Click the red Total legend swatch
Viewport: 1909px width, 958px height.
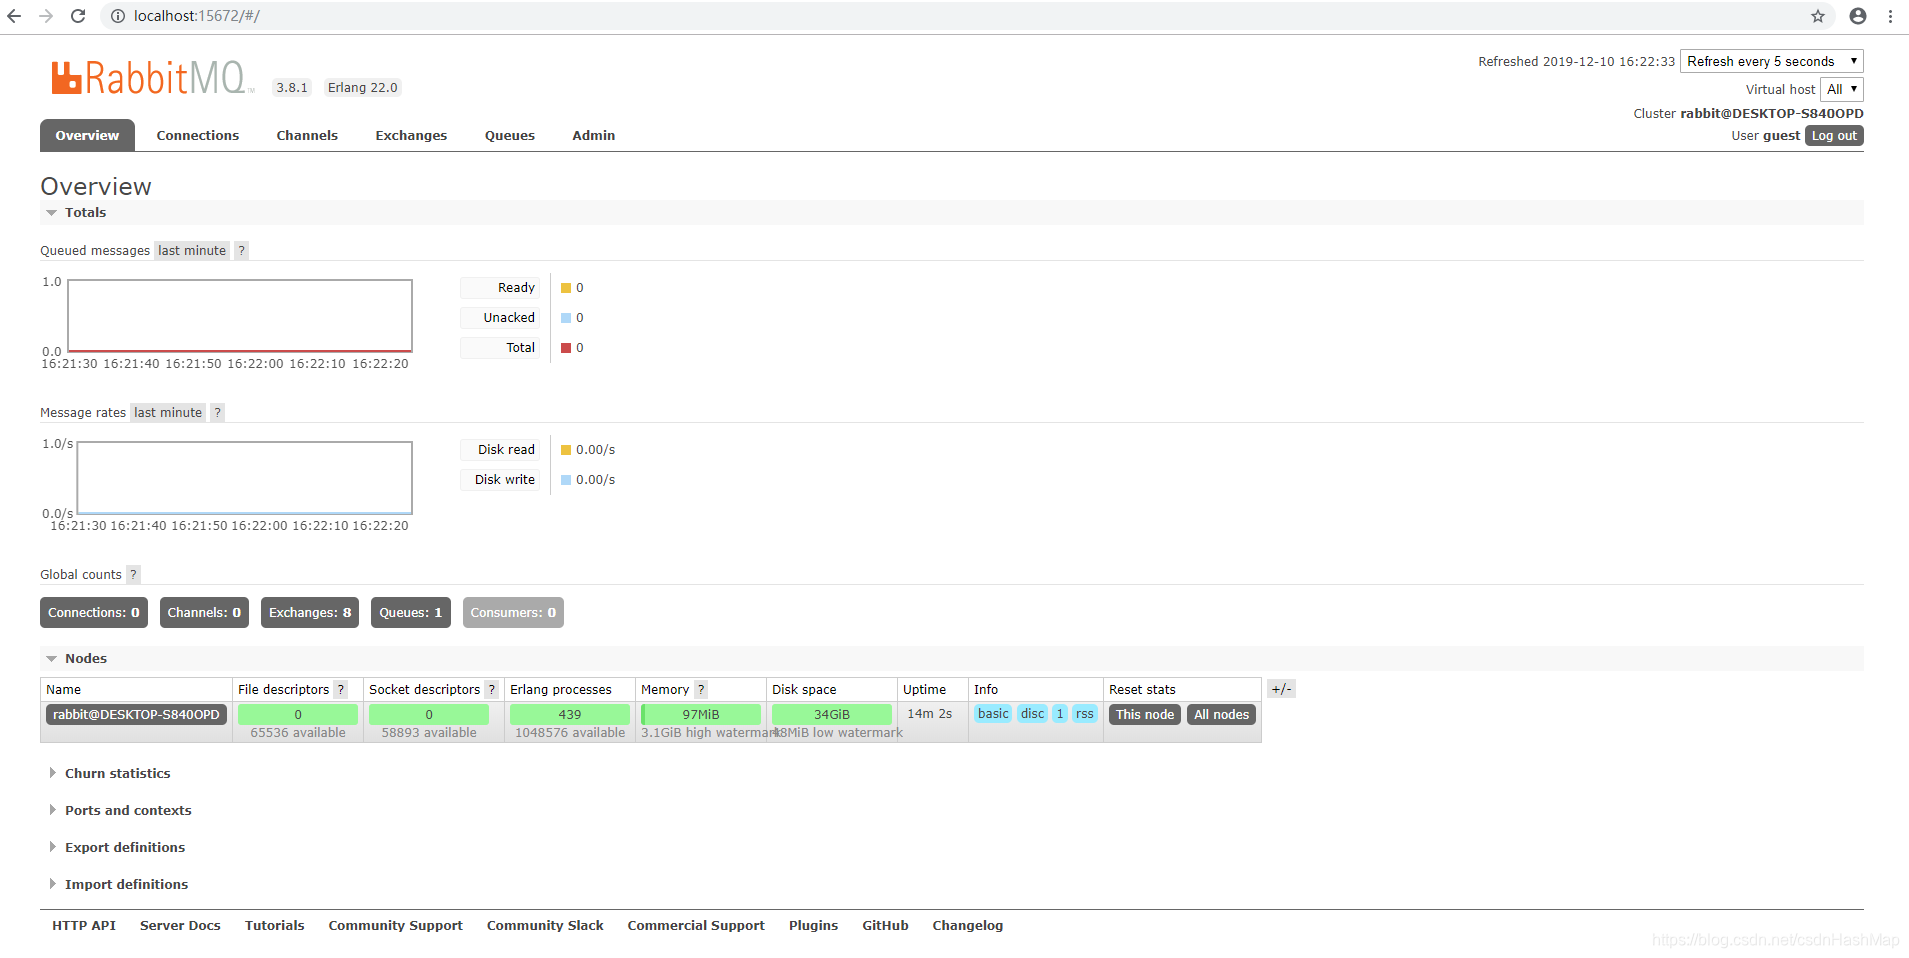point(566,348)
